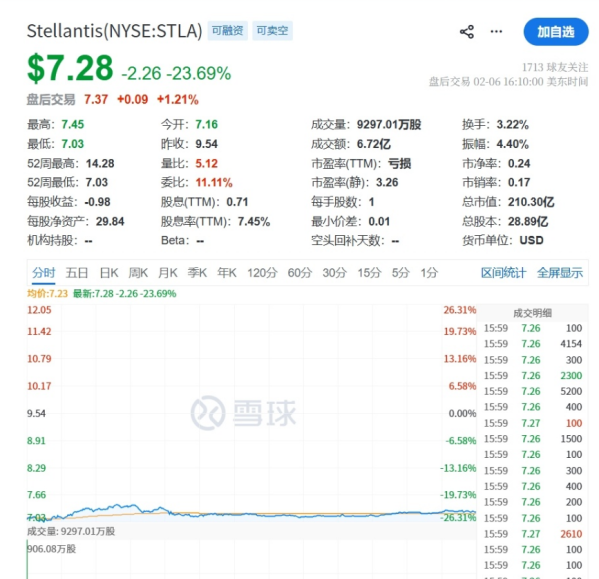Click the 最高 value 7.45
599x579 pixels.
pos(73,125)
